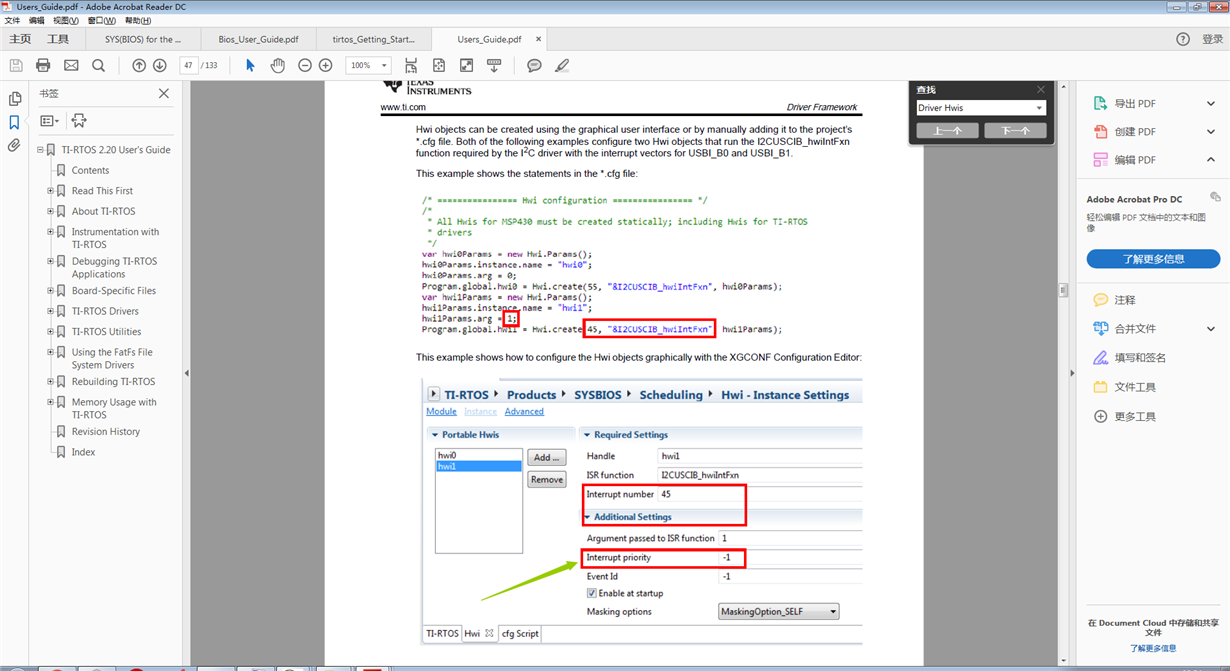Viewport: 1230px width, 671px height.
Task: Go to previous page arrow icon
Action: pos(139,65)
